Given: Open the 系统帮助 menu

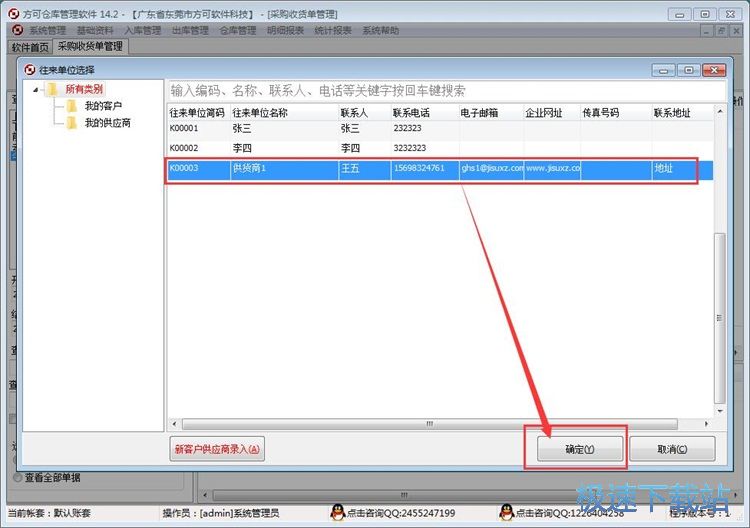Looking at the screenshot, I should click(380, 31).
